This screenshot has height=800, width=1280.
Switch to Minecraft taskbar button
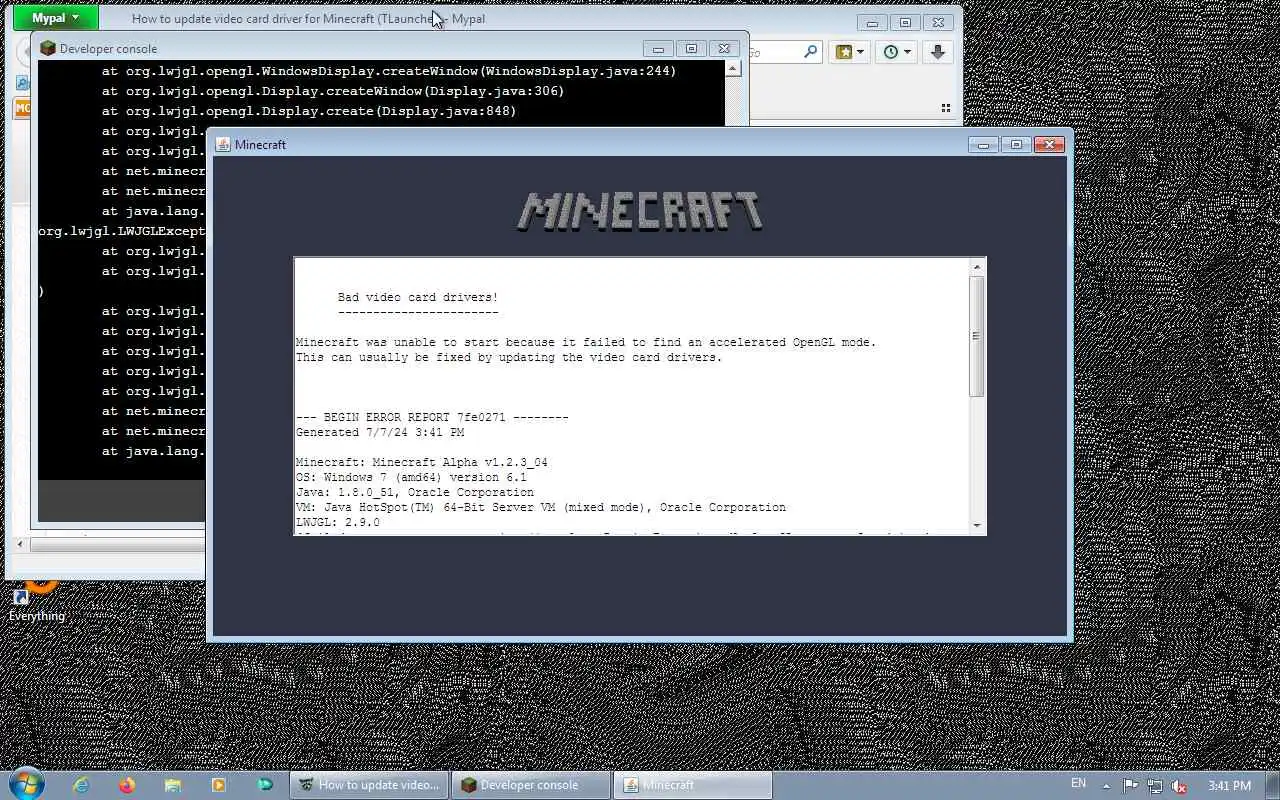click(692, 785)
